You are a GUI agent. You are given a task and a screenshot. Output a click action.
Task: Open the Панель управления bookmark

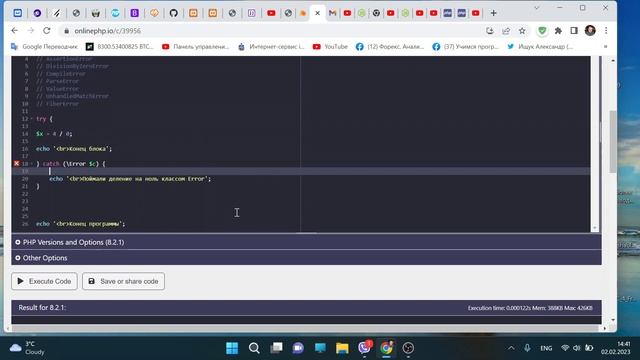click(x=195, y=47)
